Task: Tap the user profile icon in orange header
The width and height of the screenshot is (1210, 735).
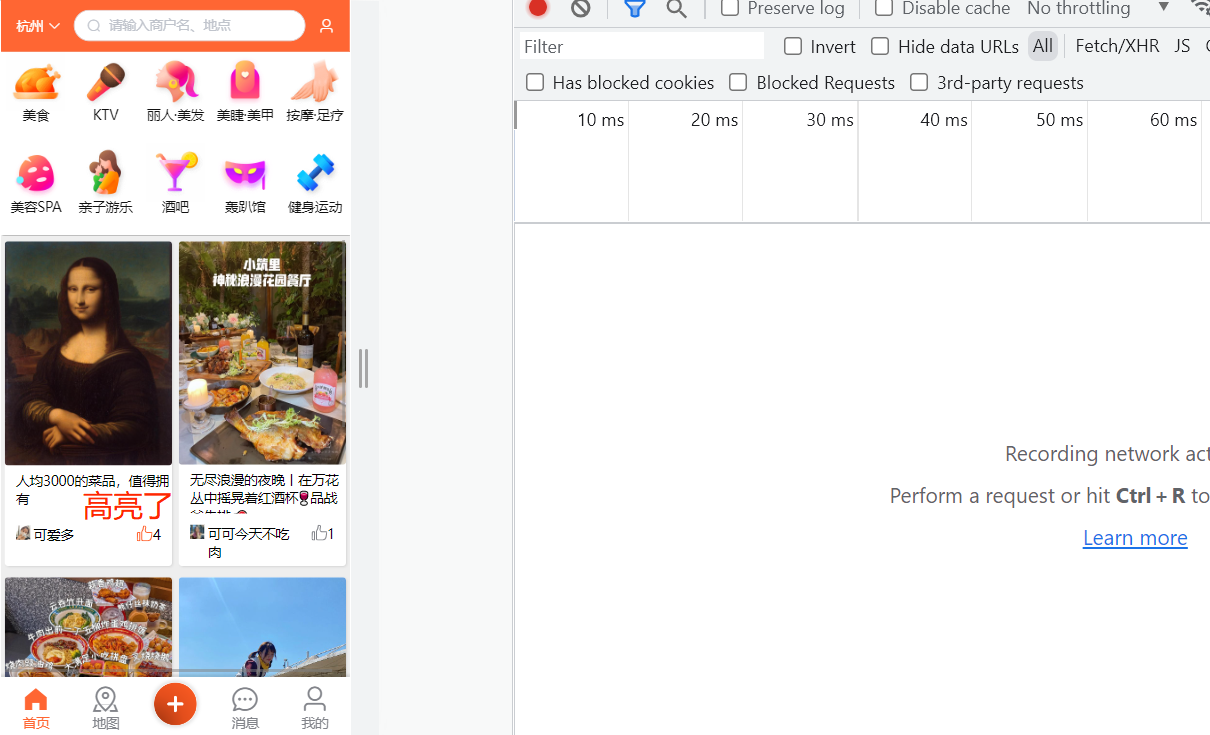Action: [326, 26]
